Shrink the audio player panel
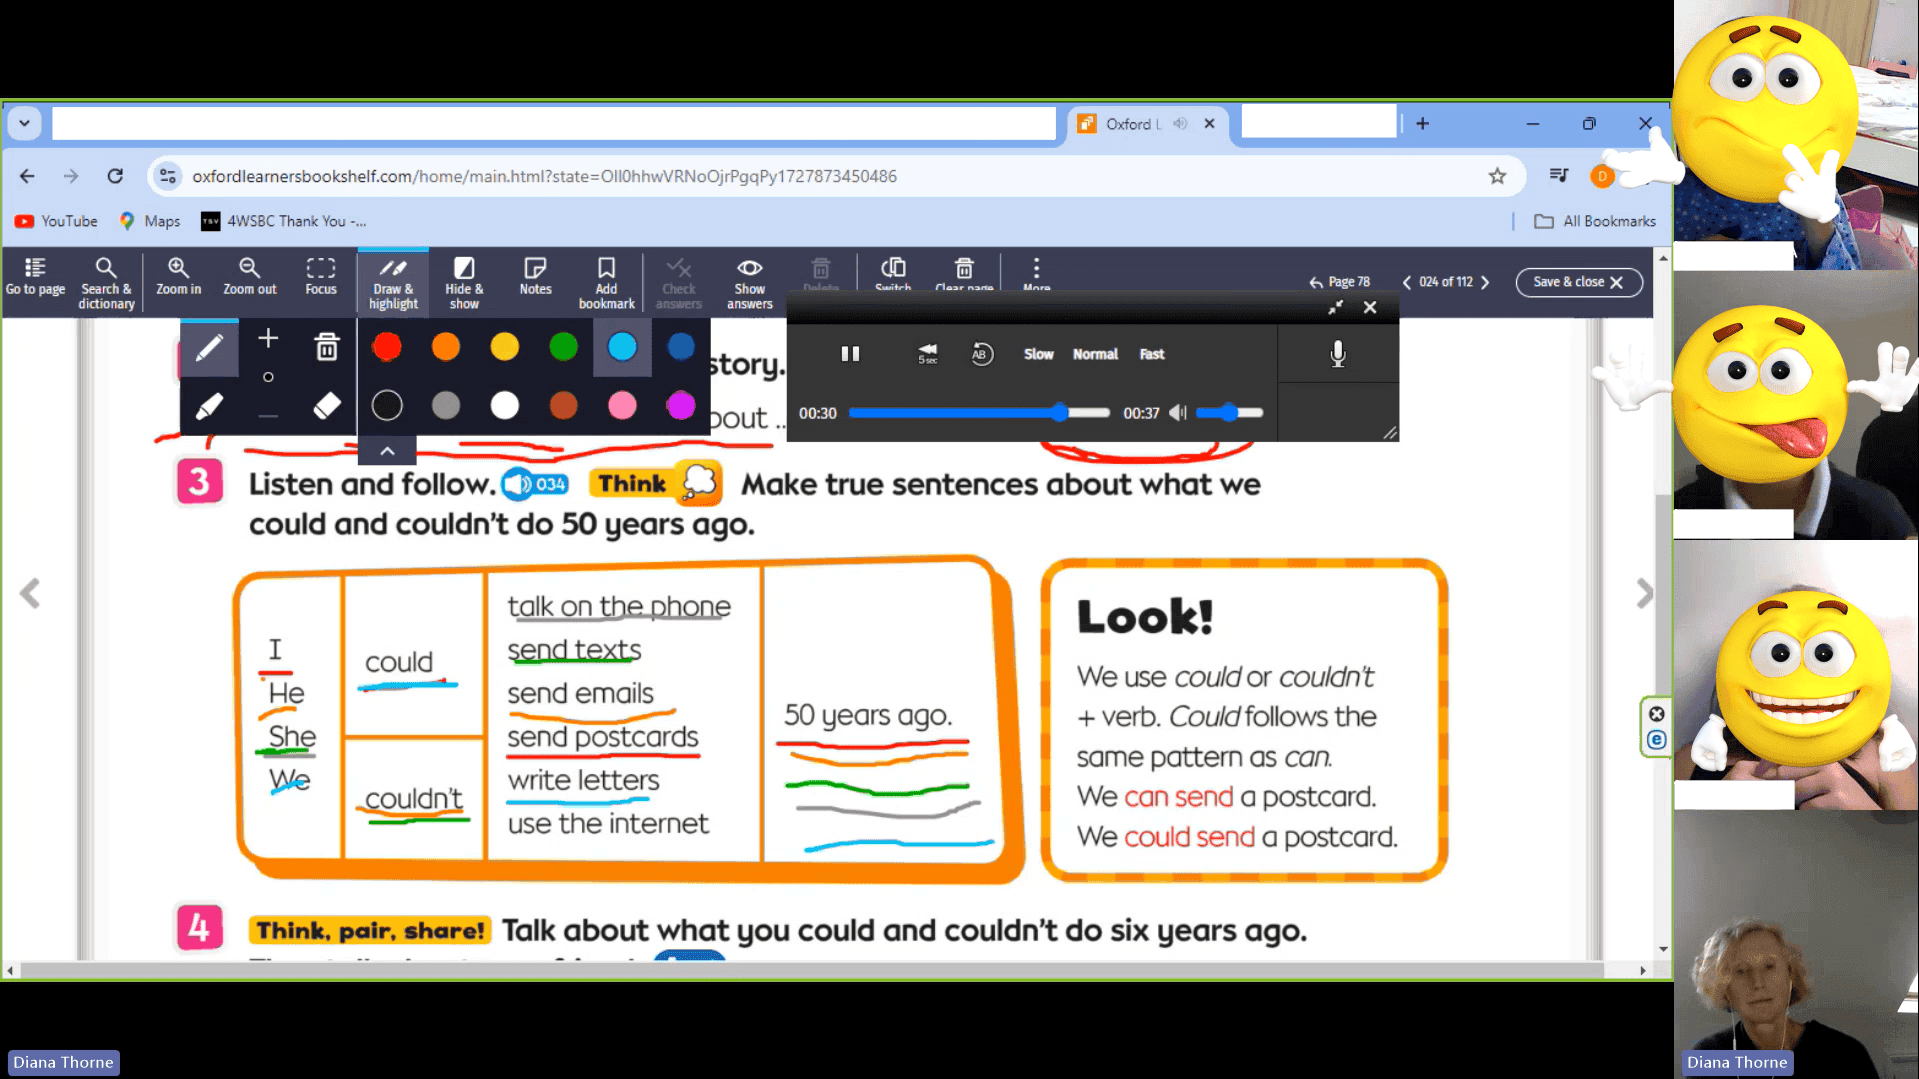This screenshot has height=1079, width=1919. click(1335, 308)
